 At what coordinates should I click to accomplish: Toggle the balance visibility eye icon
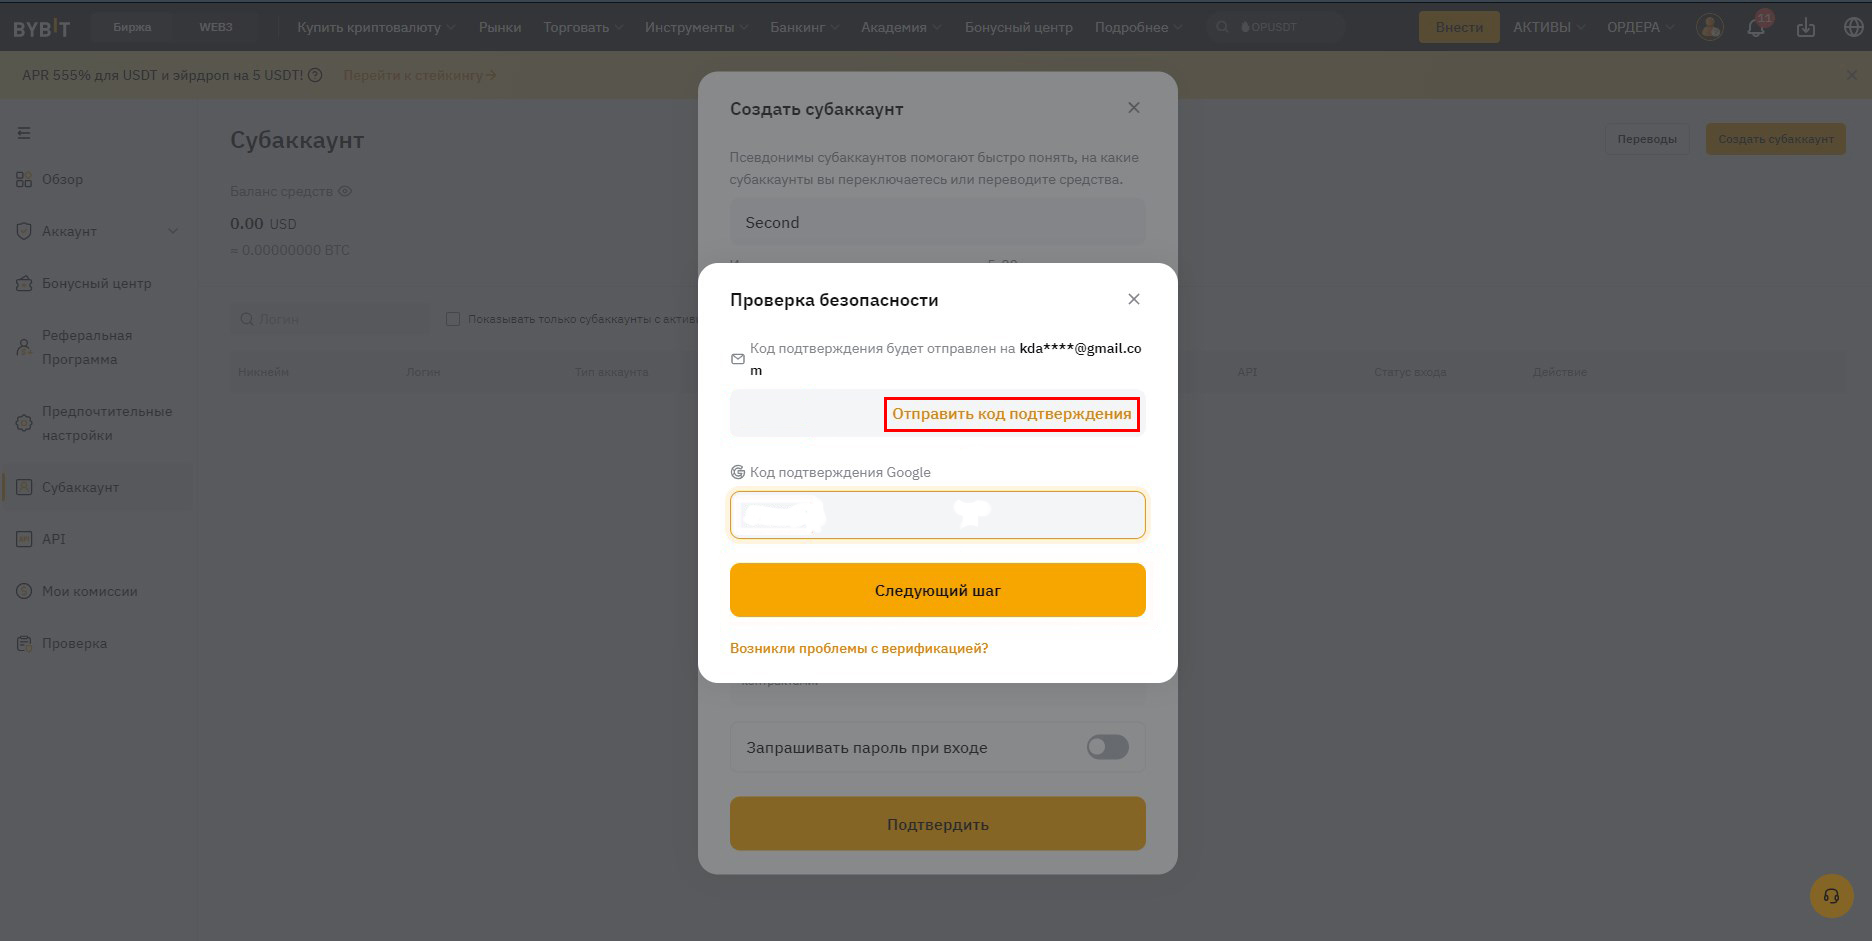tap(345, 191)
